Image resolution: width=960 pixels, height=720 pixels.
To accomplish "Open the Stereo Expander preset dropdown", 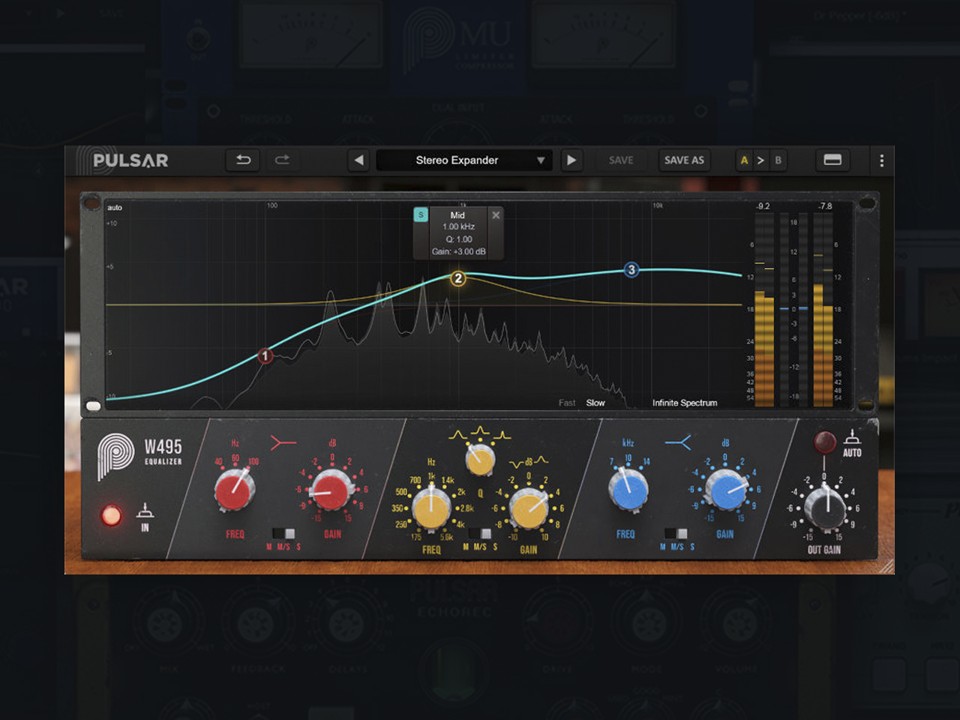I will 460,160.
